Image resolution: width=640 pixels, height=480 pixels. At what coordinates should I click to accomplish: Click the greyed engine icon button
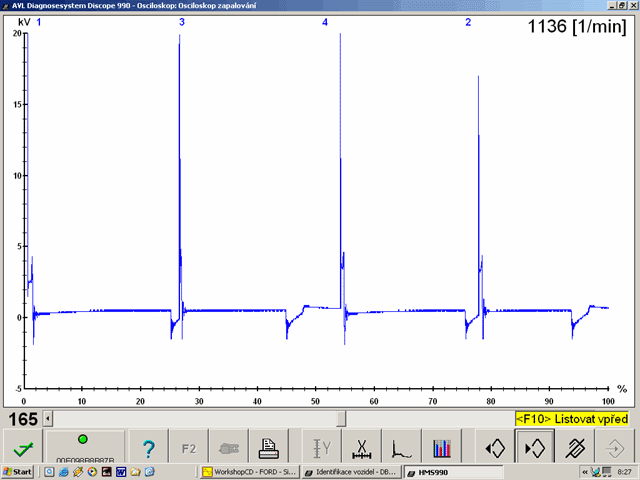click(229, 448)
